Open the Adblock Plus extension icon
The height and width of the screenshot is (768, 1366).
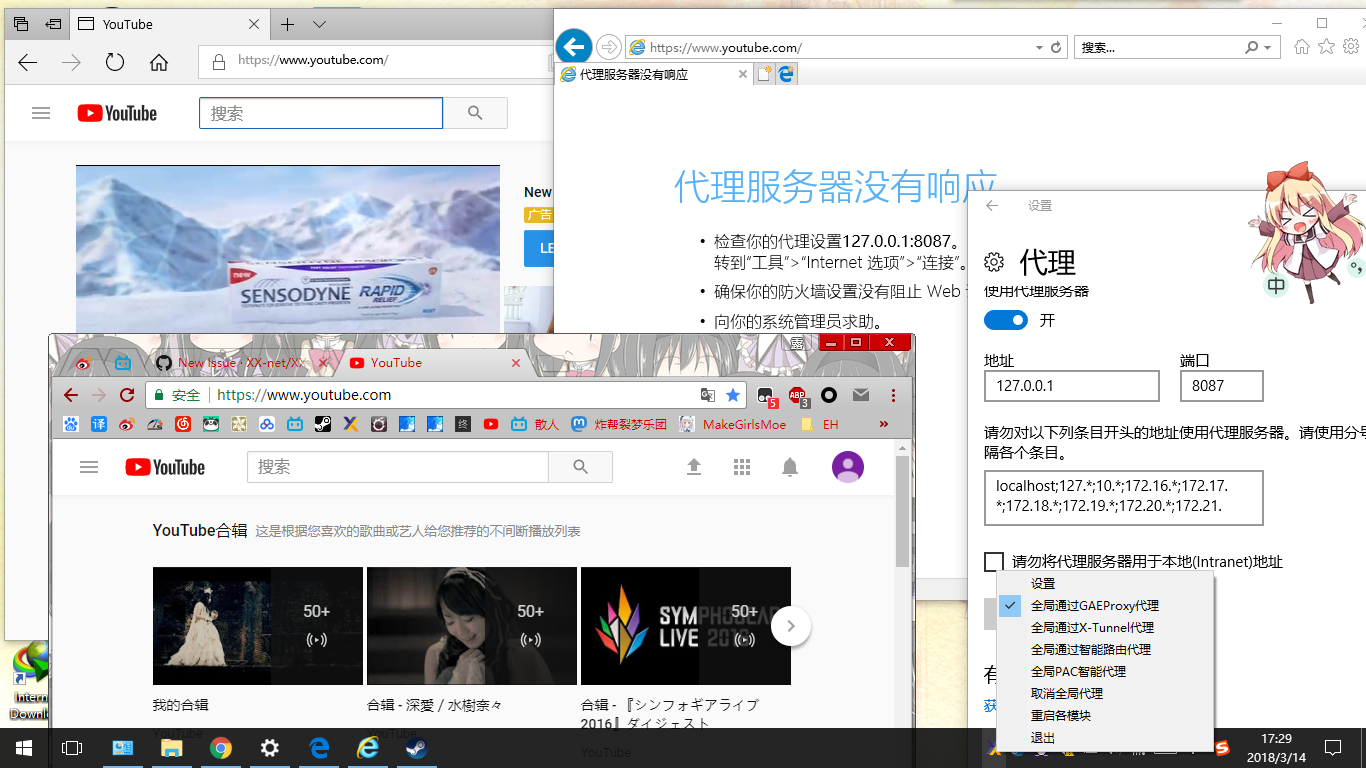pos(797,396)
